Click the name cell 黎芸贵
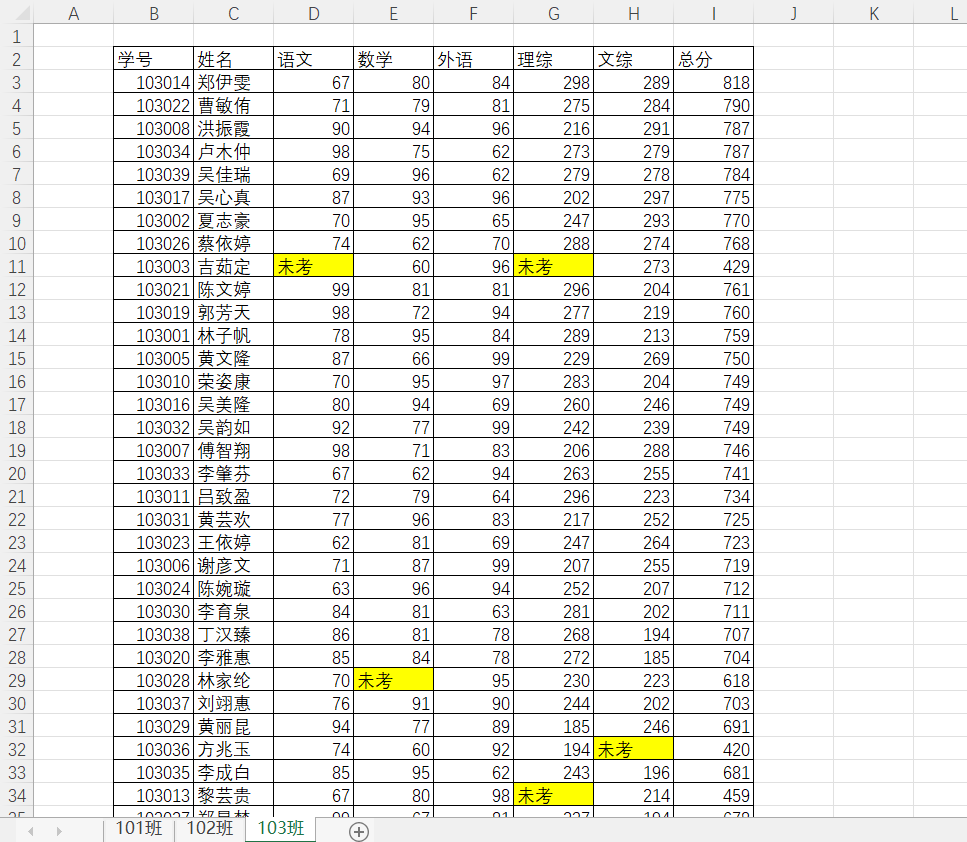967x842 pixels. (234, 795)
